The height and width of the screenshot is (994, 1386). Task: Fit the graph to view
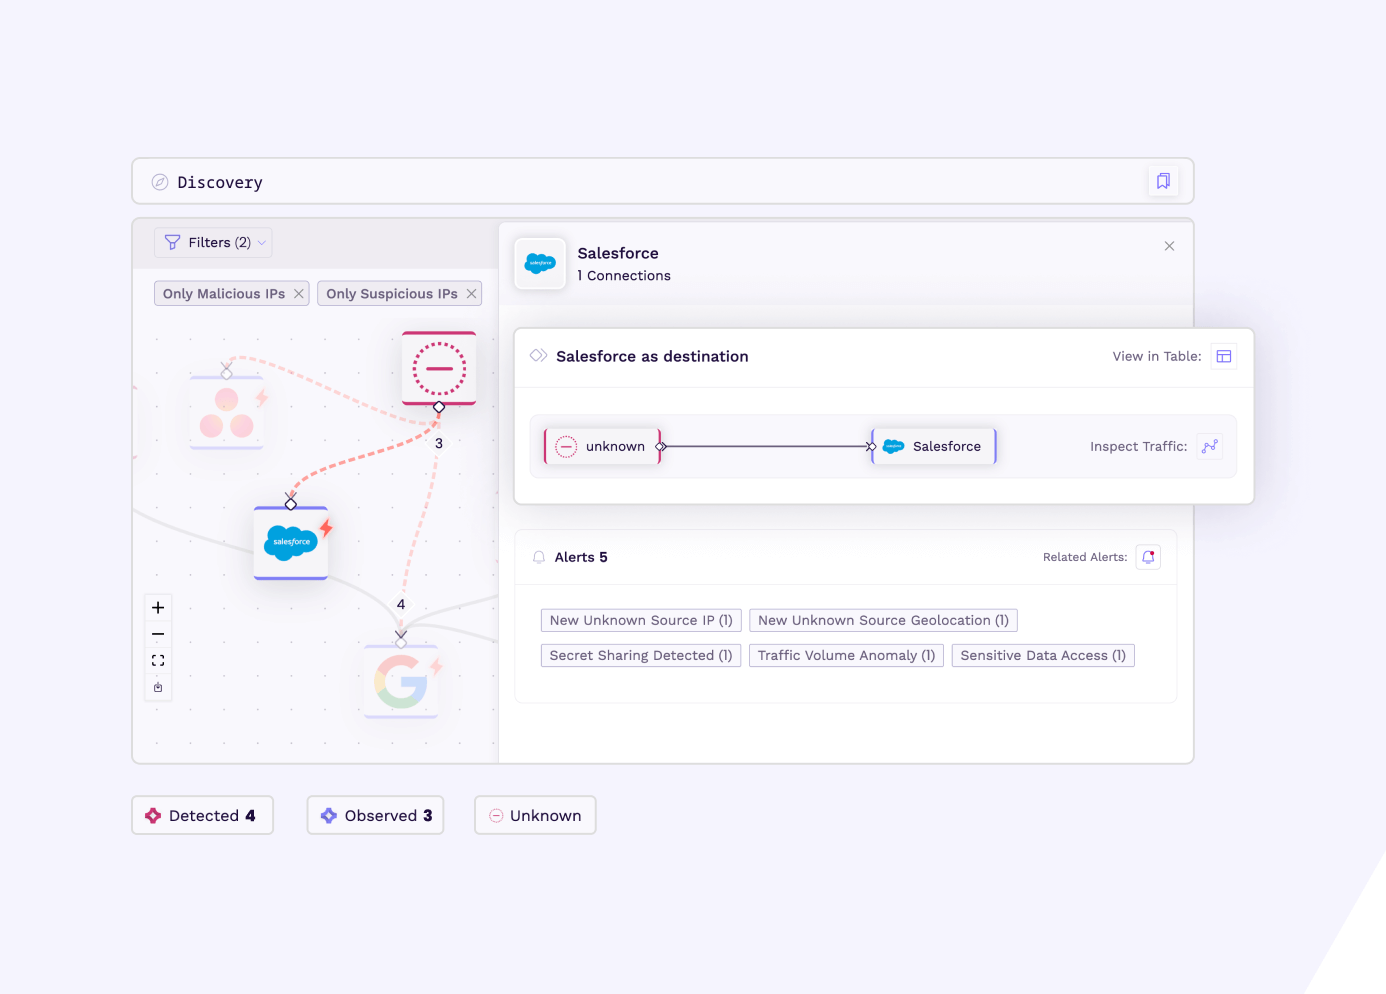coord(158,661)
